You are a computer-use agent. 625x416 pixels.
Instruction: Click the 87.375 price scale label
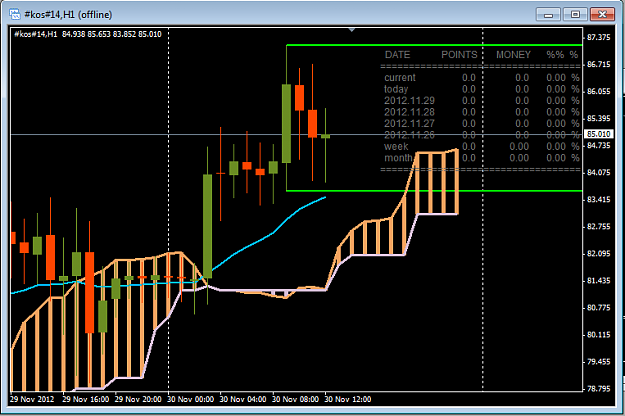point(599,37)
